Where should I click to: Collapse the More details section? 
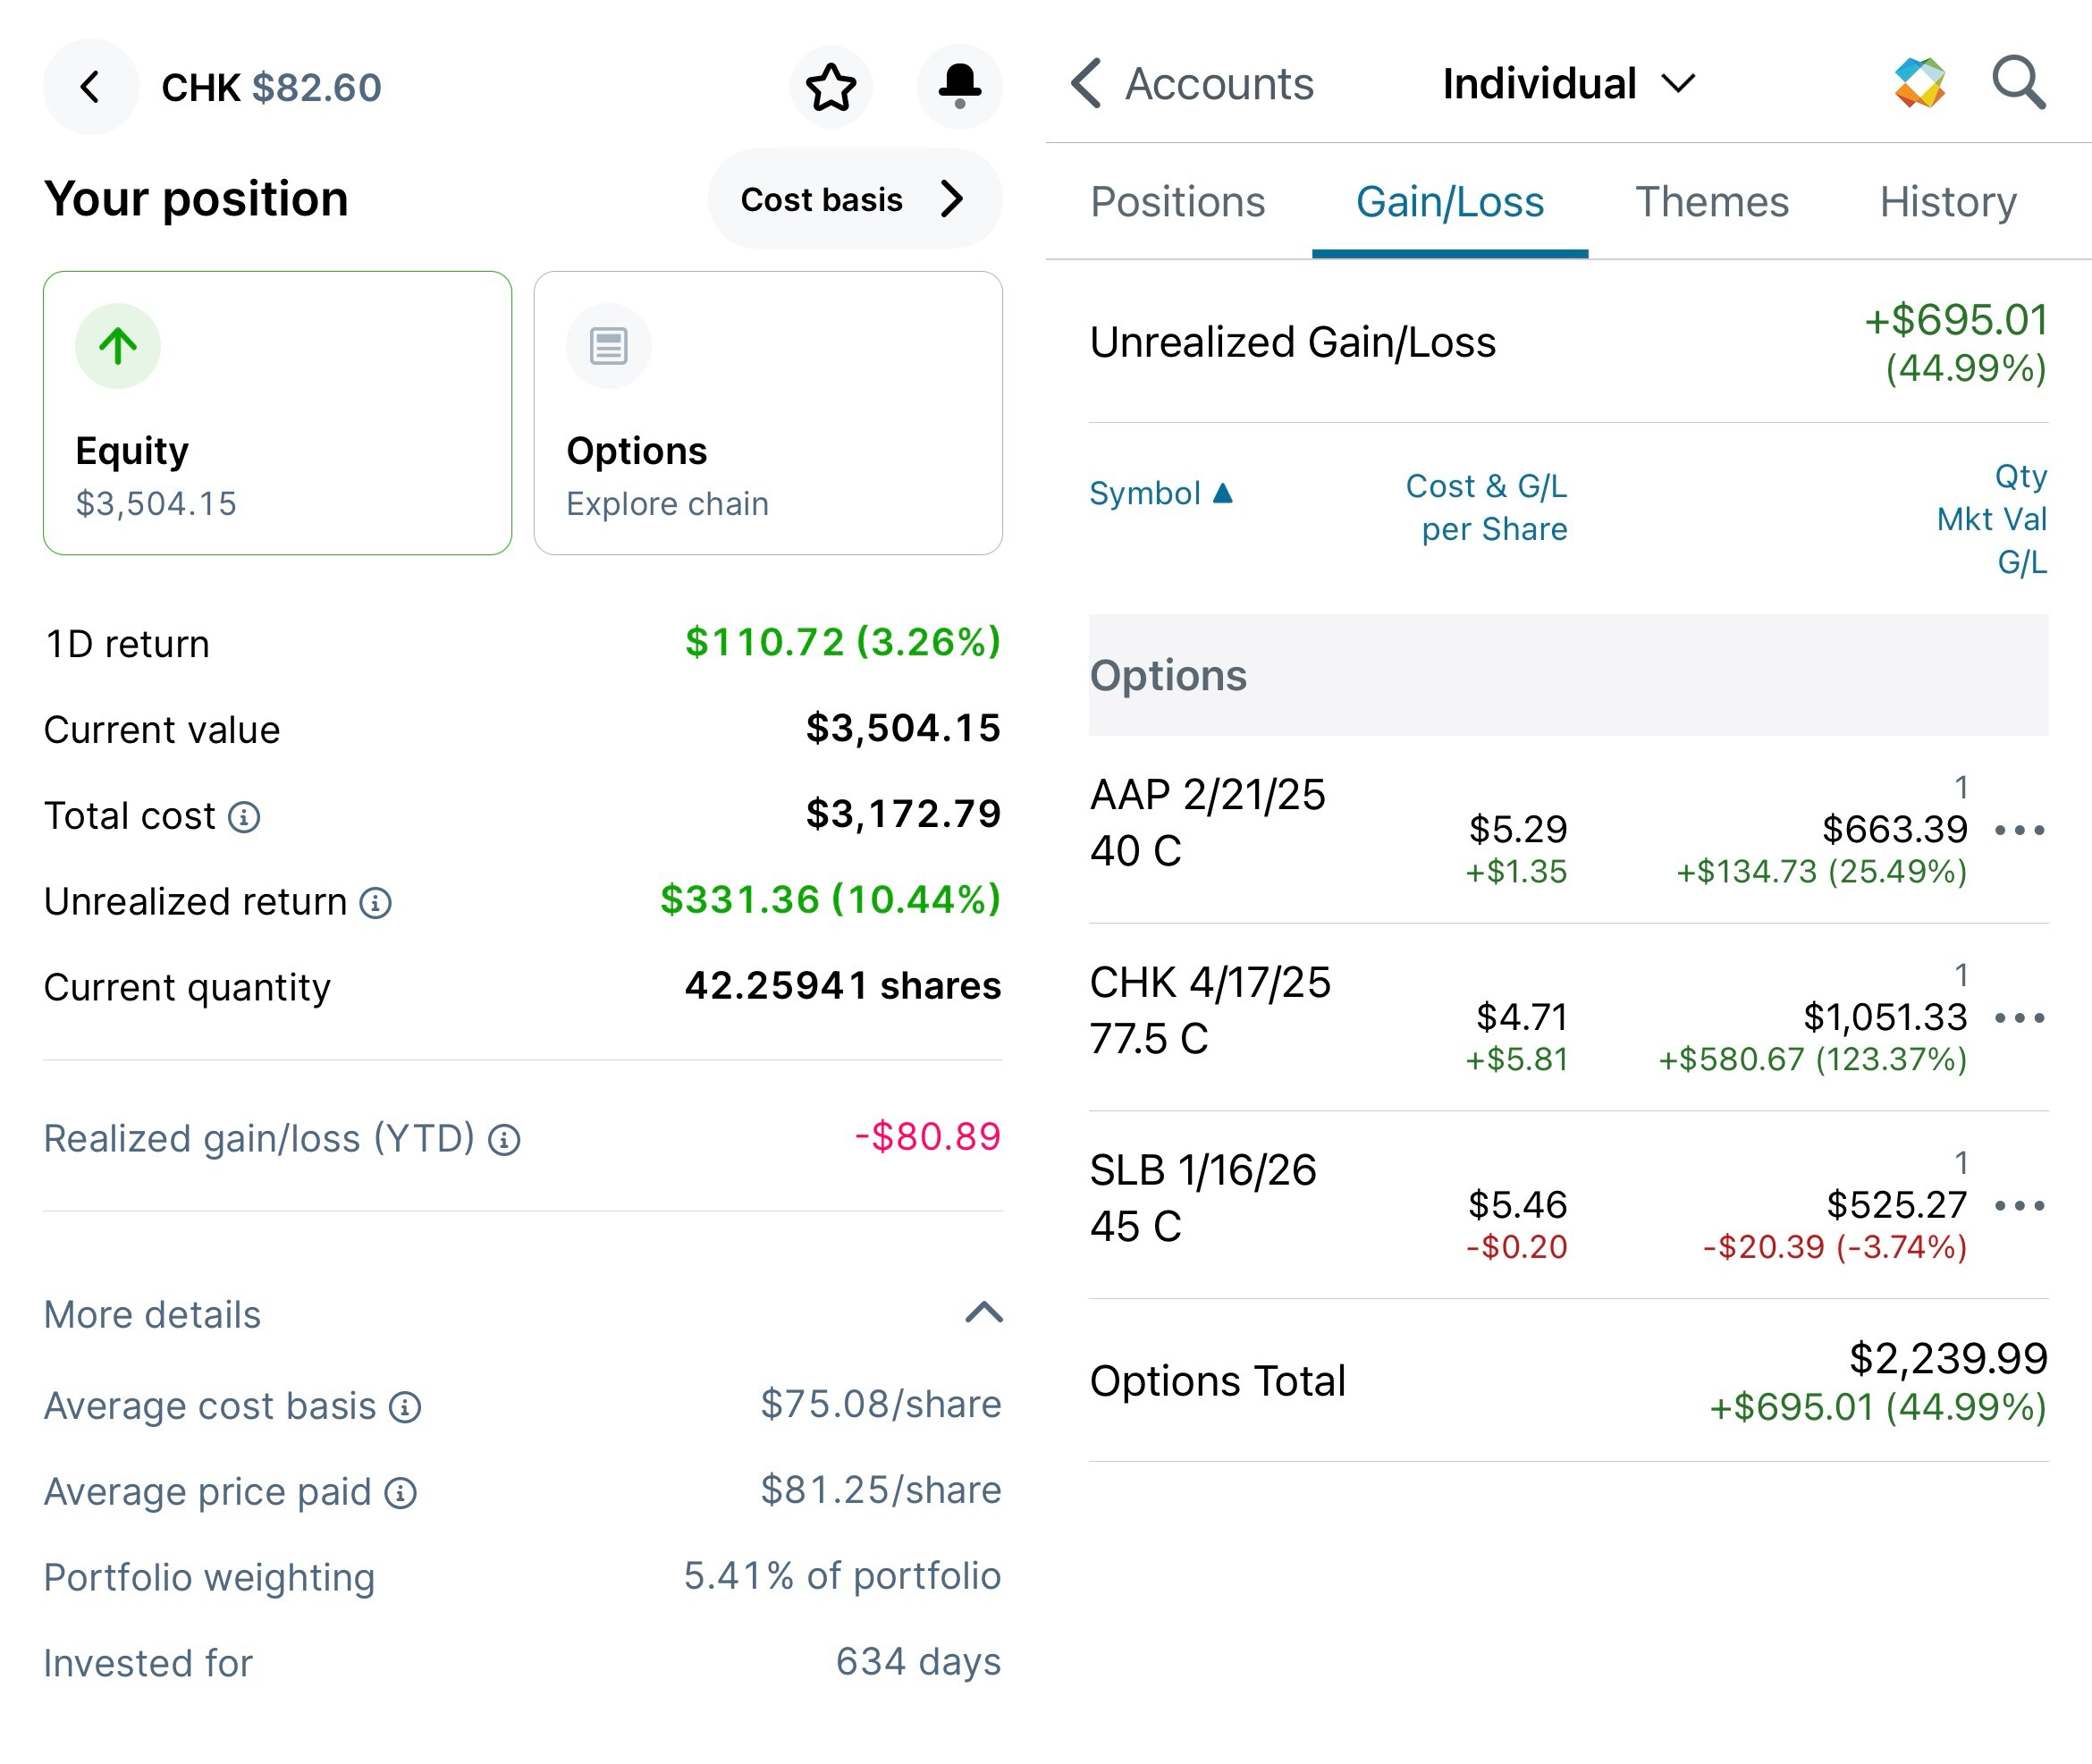pyautogui.click(x=983, y=1313)
